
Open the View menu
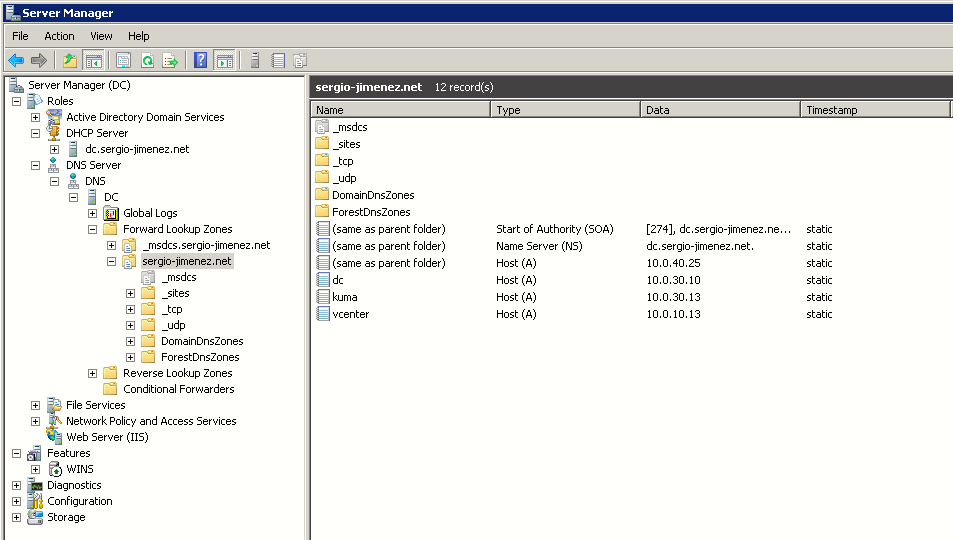101,36
